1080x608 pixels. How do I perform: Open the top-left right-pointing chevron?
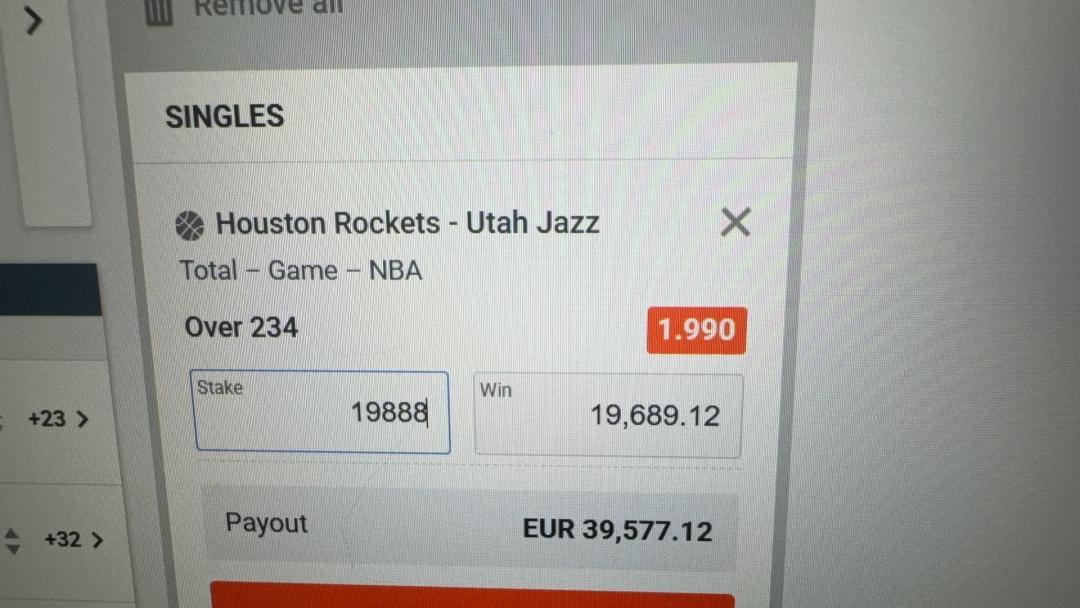pos(32,20)
